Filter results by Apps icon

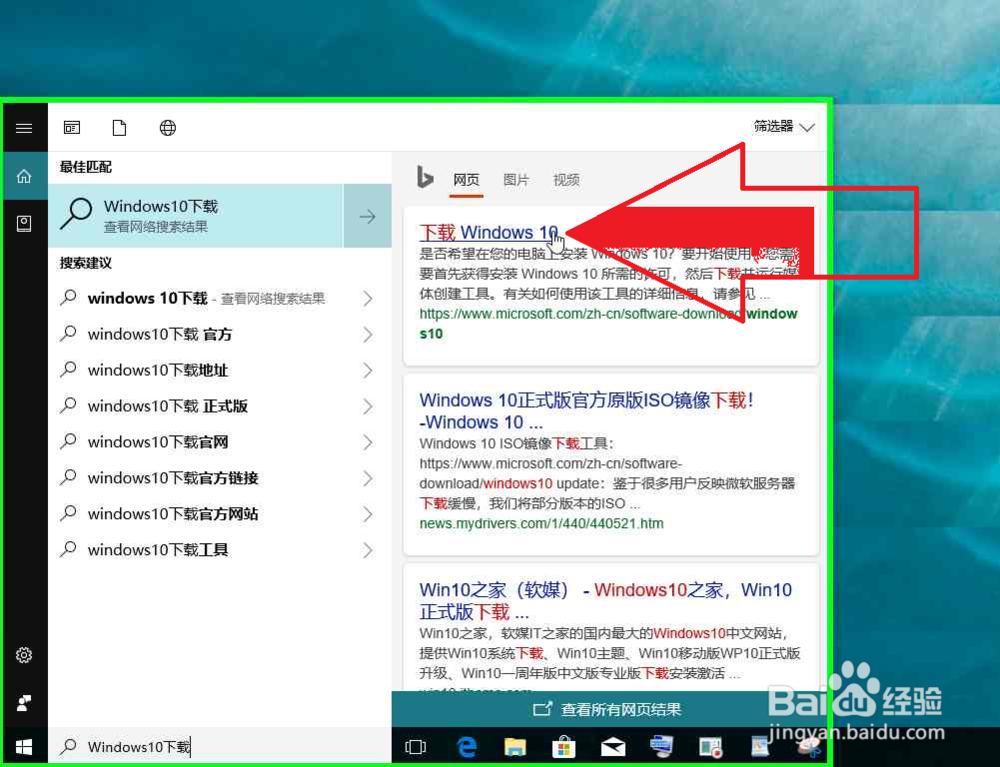(x=72, y=128)
